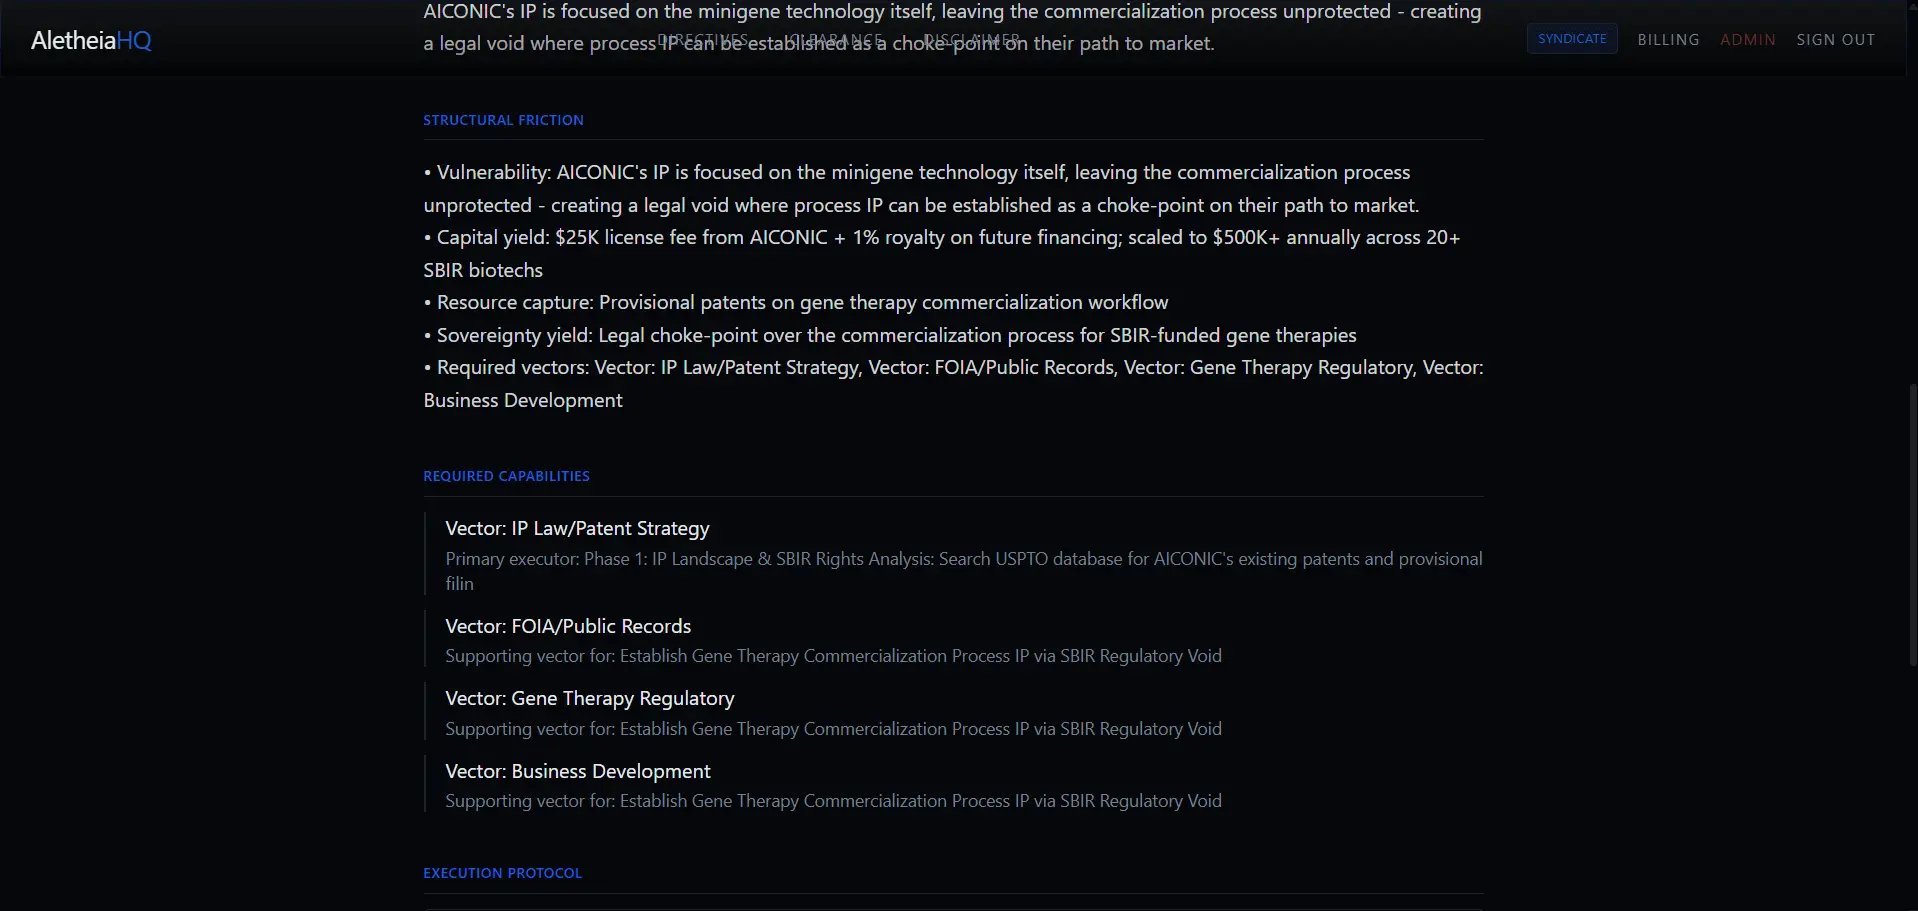Open the Clearance nav item

click(x=834, y=40)
